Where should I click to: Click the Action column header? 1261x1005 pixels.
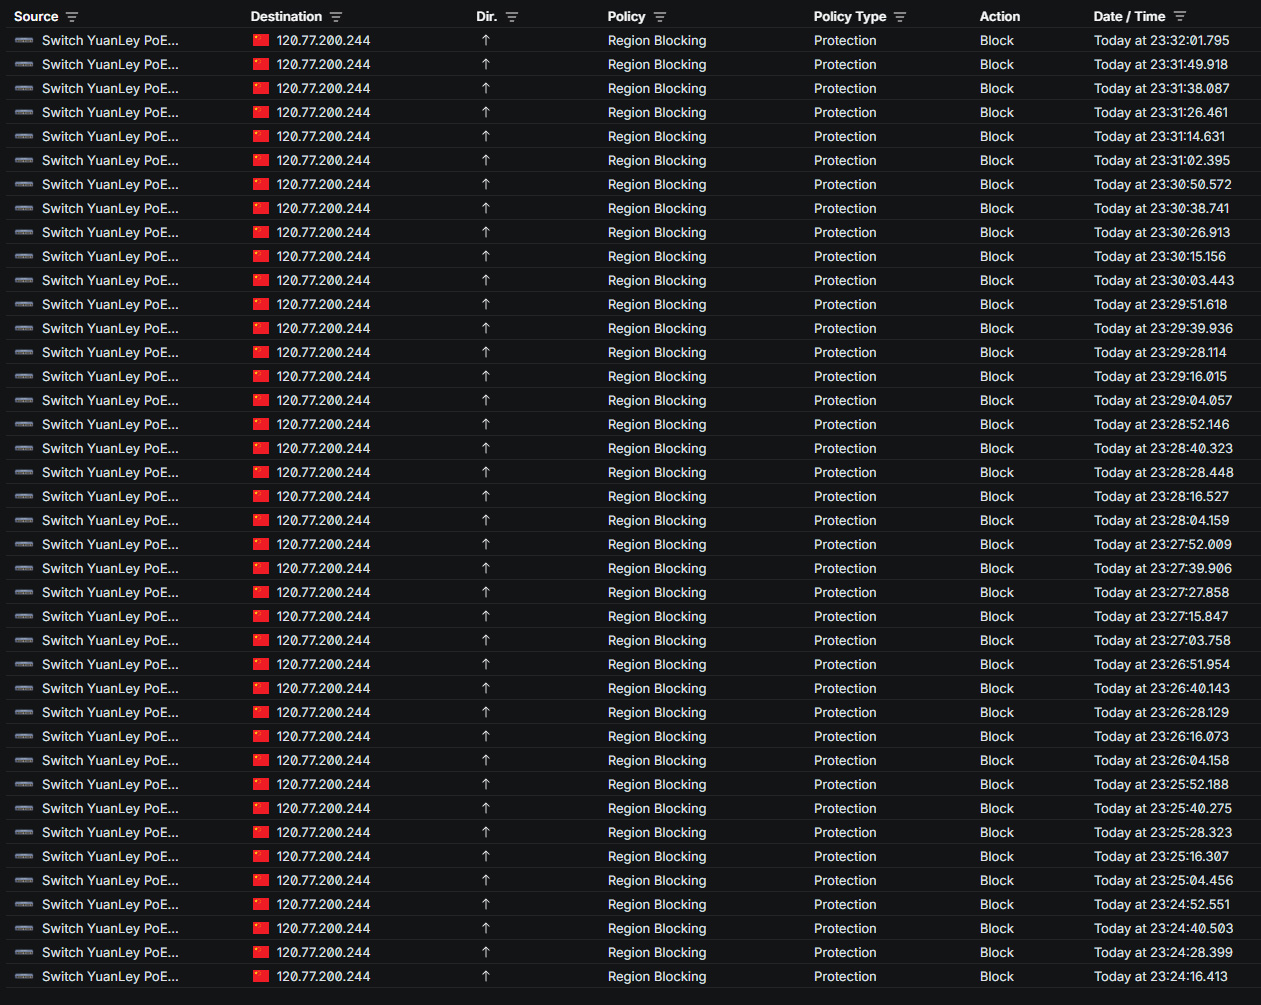(x=999, y=17)
